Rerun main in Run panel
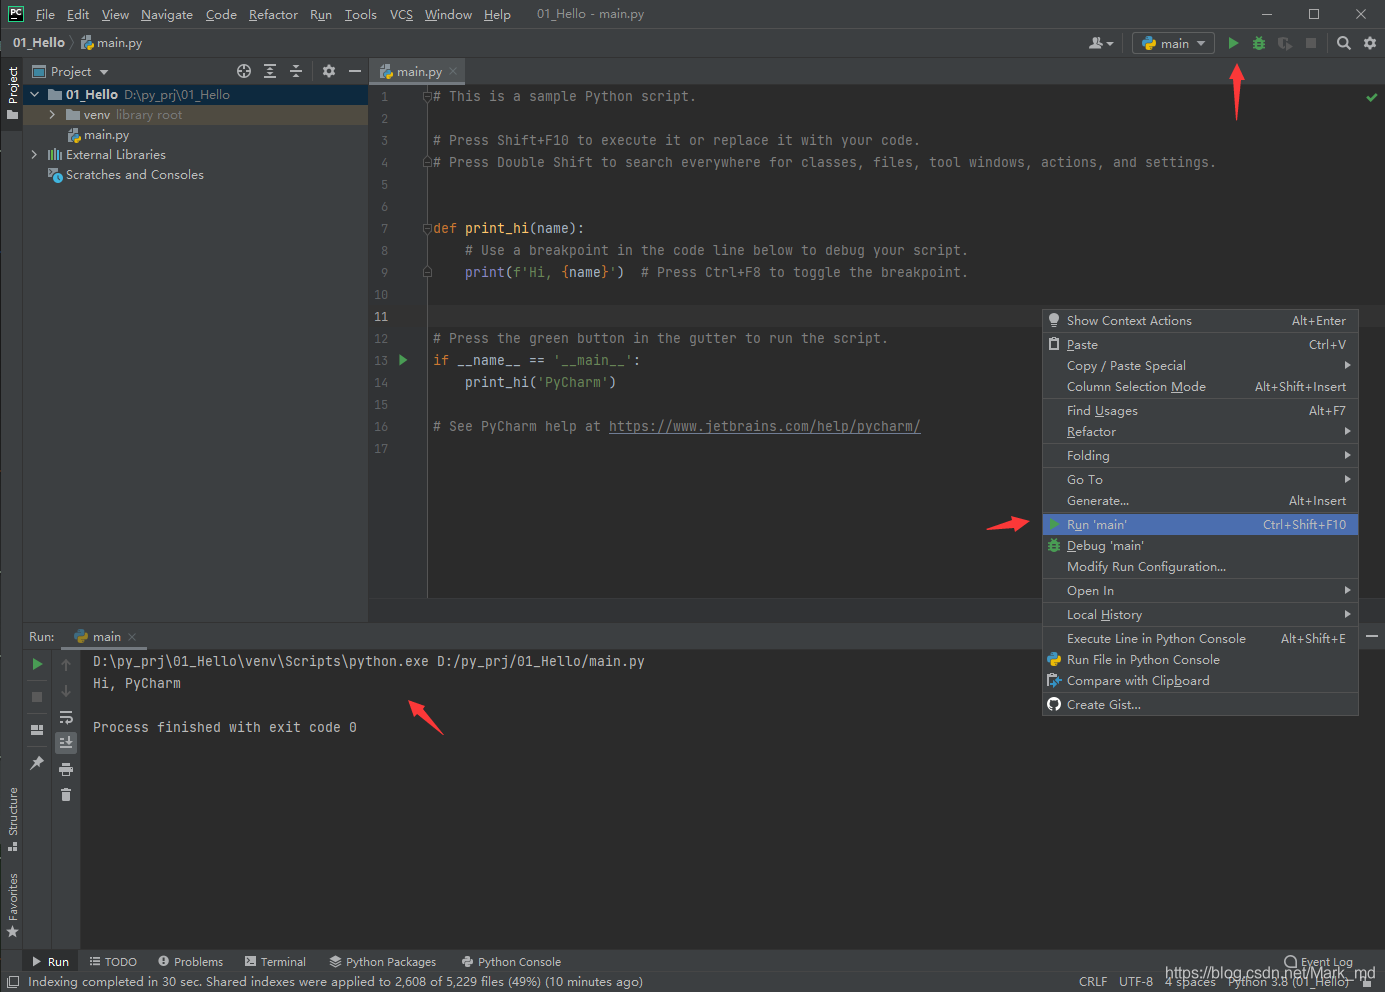 37,664
